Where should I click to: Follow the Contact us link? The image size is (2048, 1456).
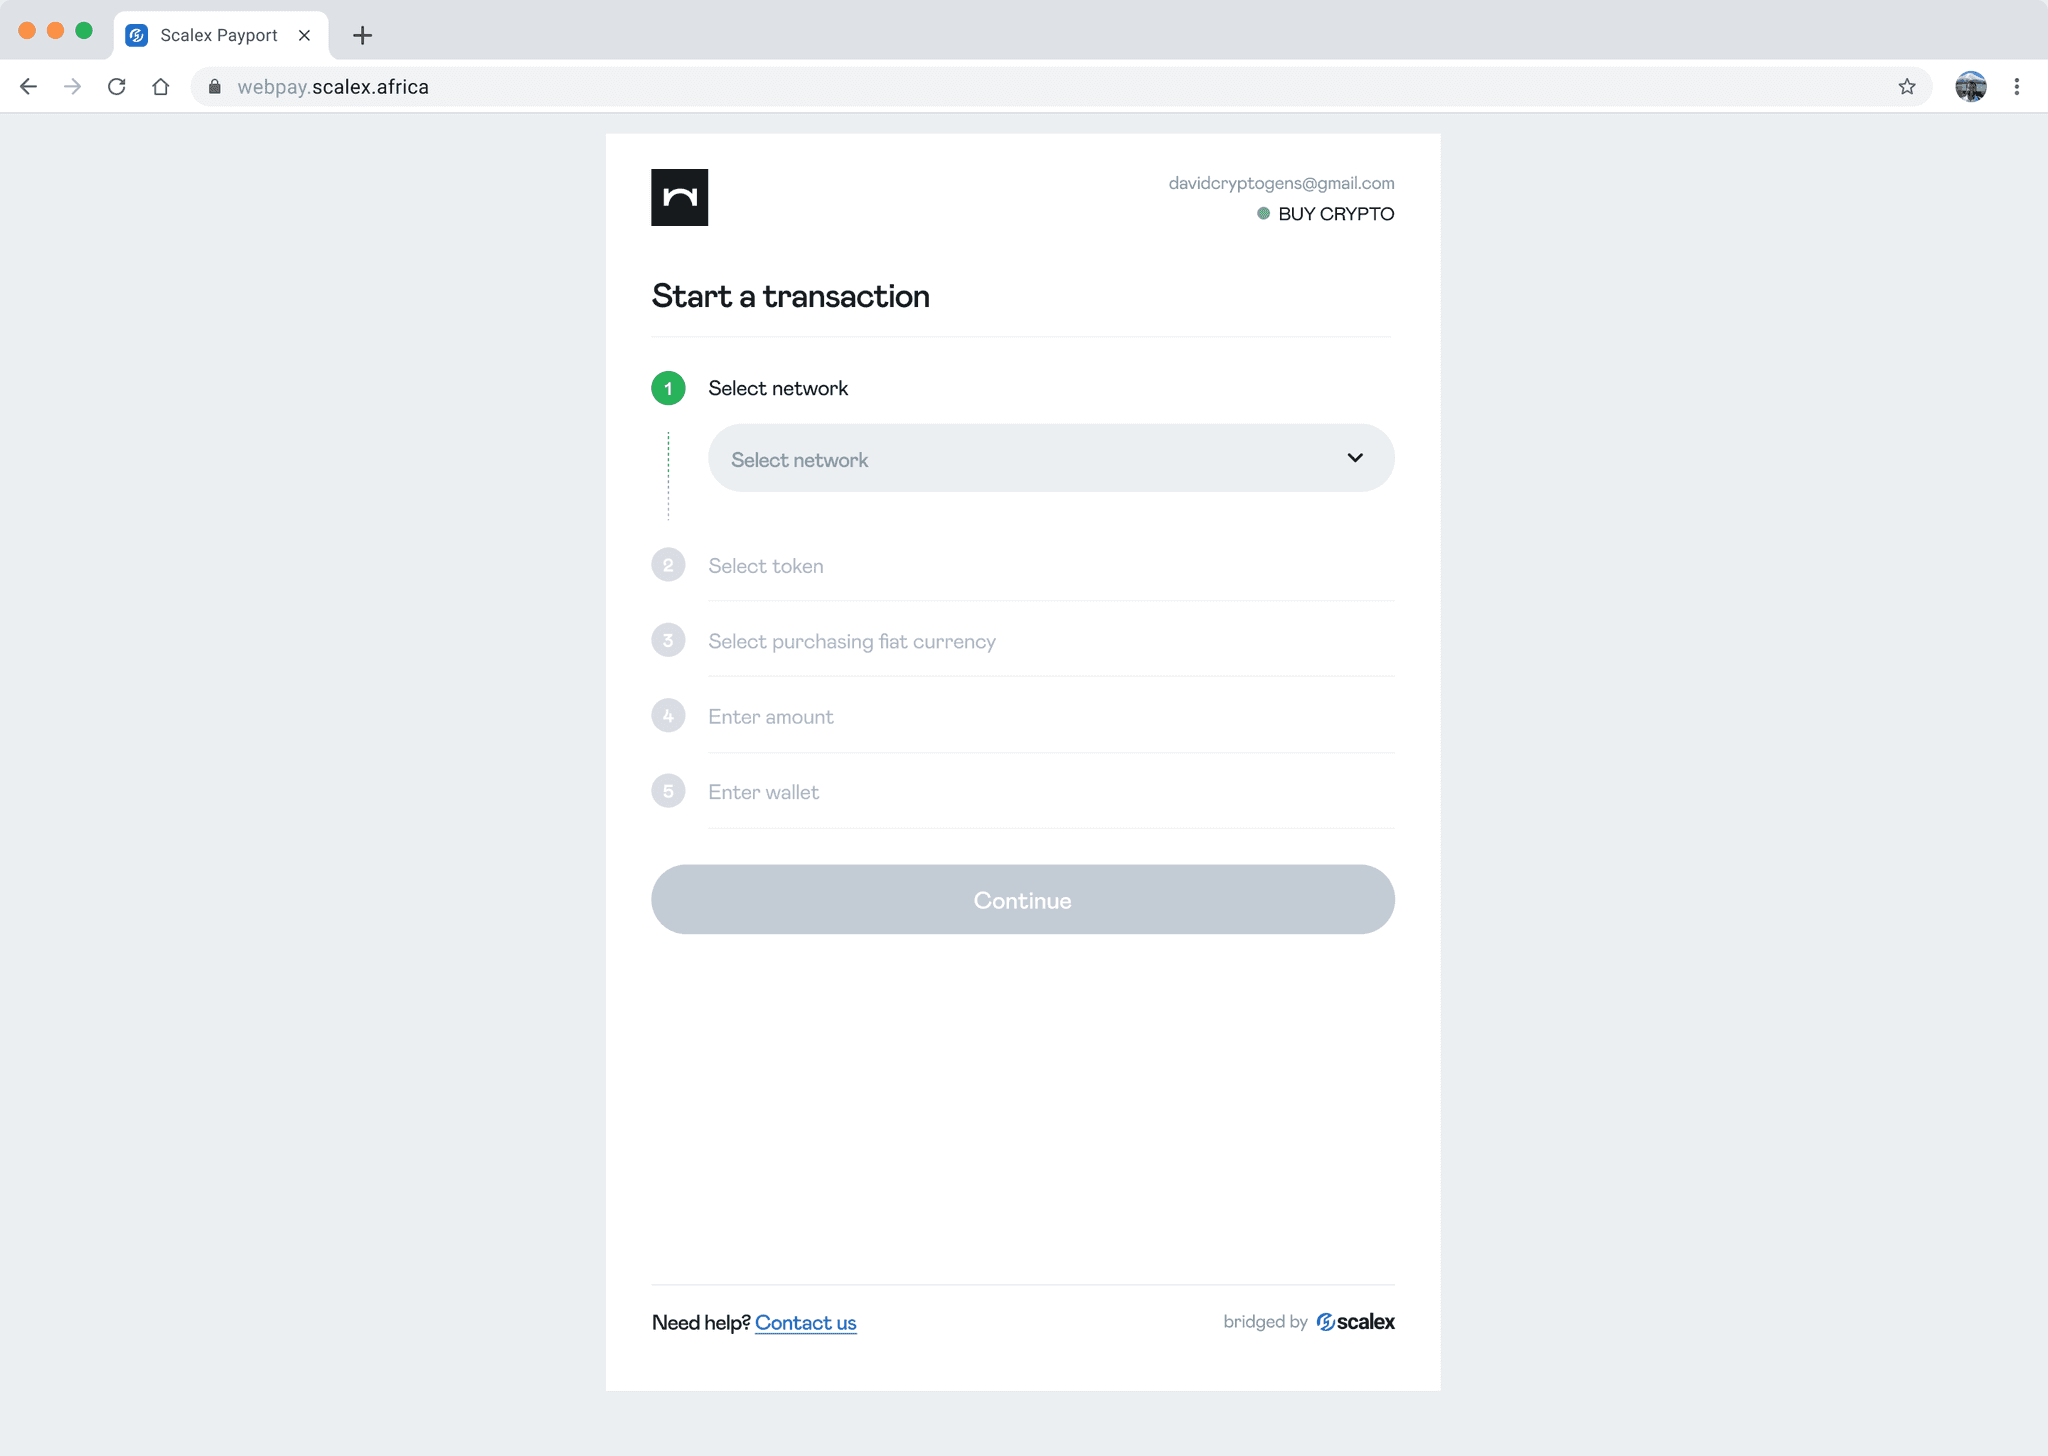click(x=805, y=1323)
